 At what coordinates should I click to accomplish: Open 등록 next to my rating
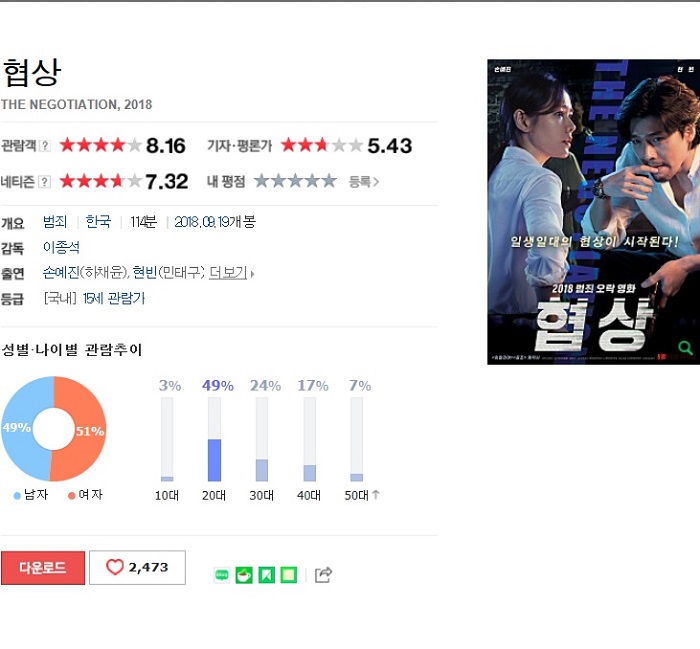tap(363, 182)
